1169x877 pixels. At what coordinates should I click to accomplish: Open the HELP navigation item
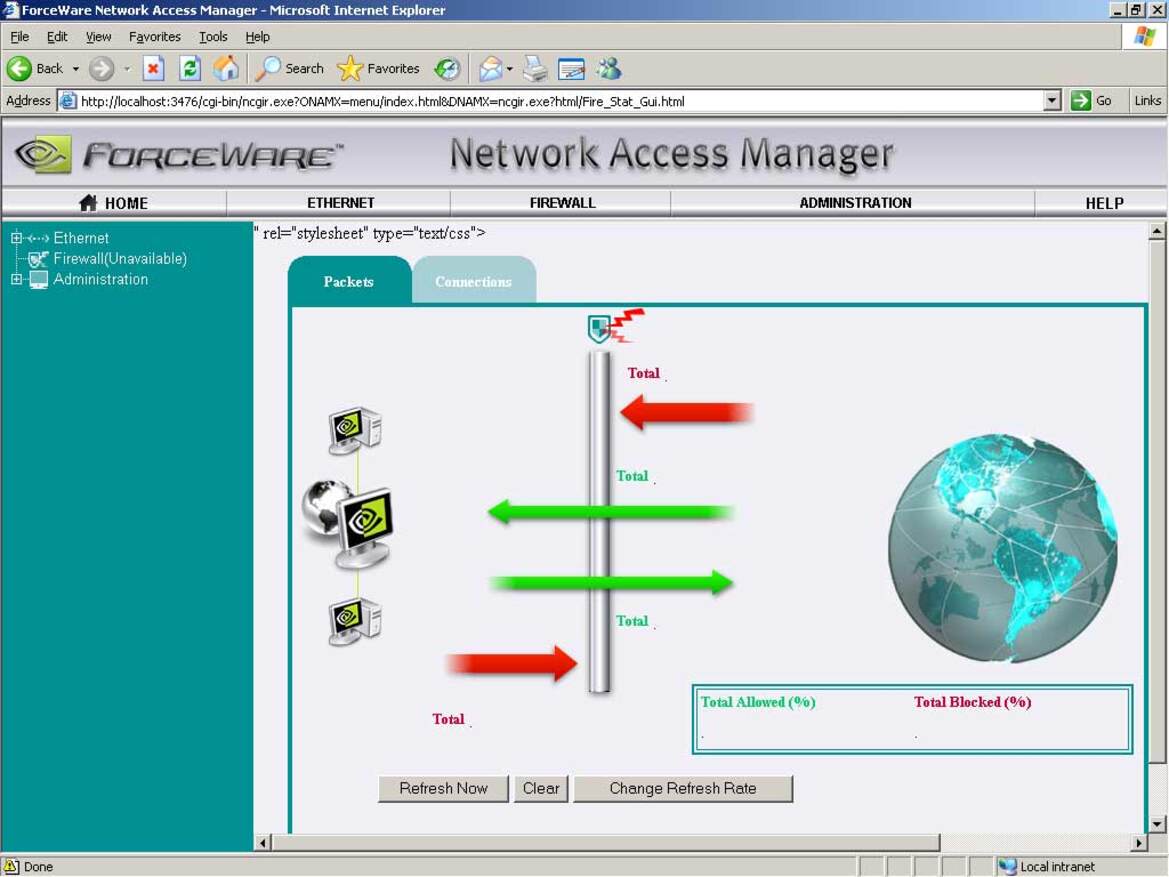tap(1103, 203)
